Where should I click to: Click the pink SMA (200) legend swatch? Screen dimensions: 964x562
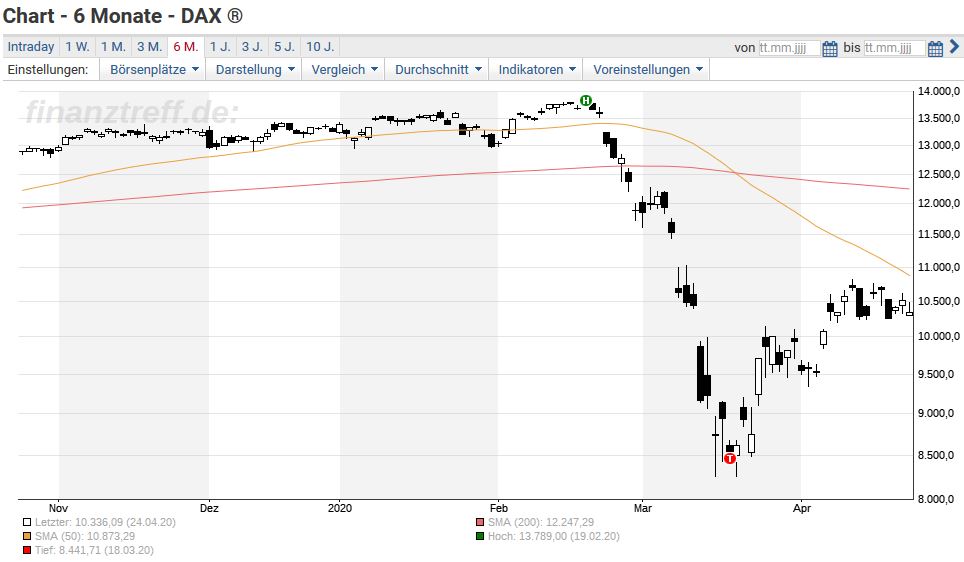(480, 523)
